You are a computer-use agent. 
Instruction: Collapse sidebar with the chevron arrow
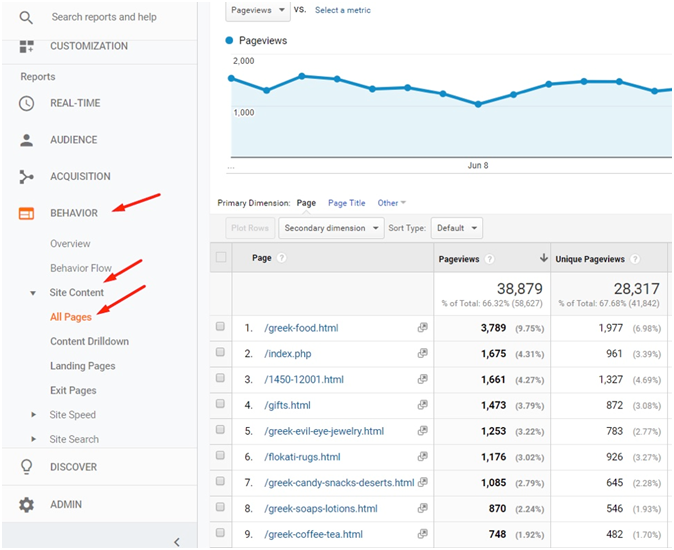177,542
